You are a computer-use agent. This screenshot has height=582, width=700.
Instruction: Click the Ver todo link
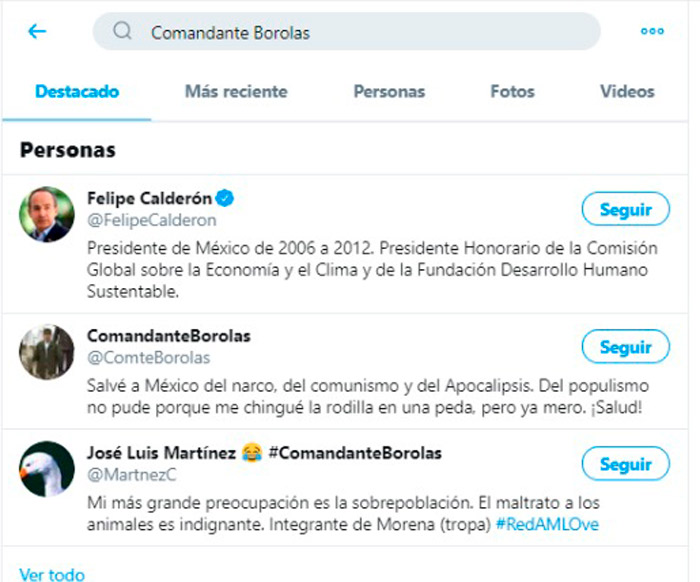click(x=52, y=574)
